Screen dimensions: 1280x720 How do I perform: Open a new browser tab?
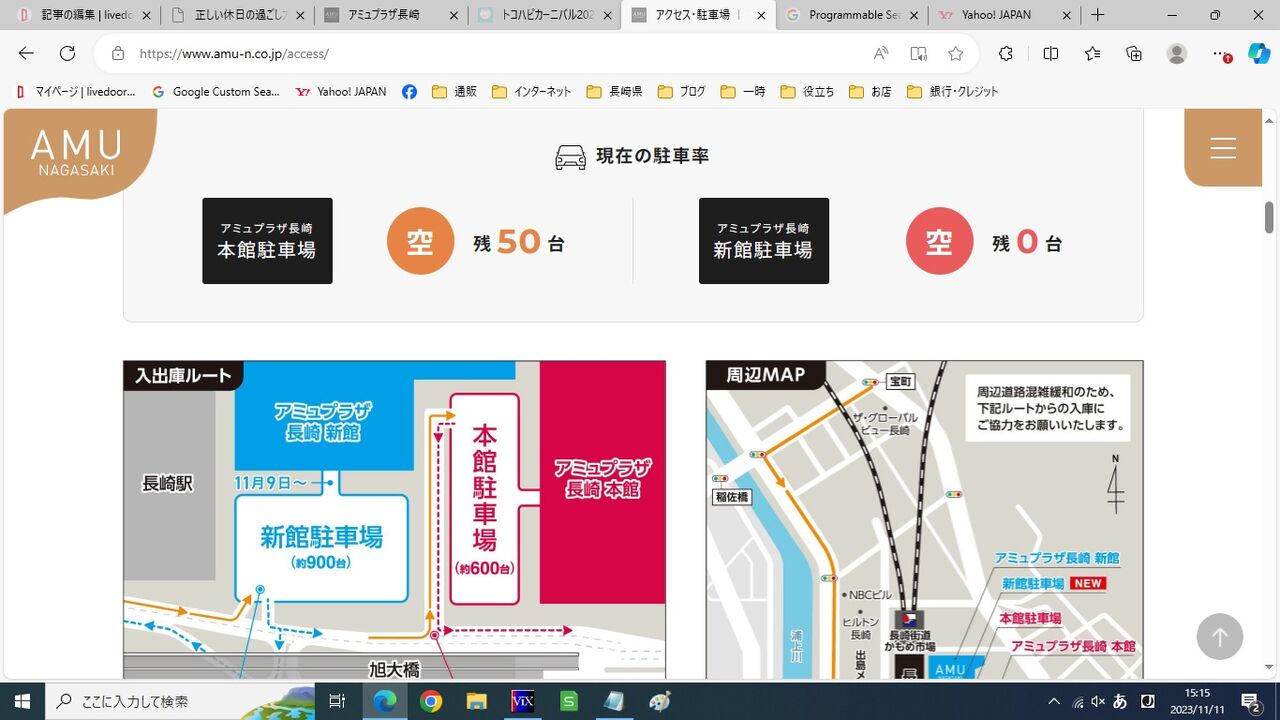1098,15
